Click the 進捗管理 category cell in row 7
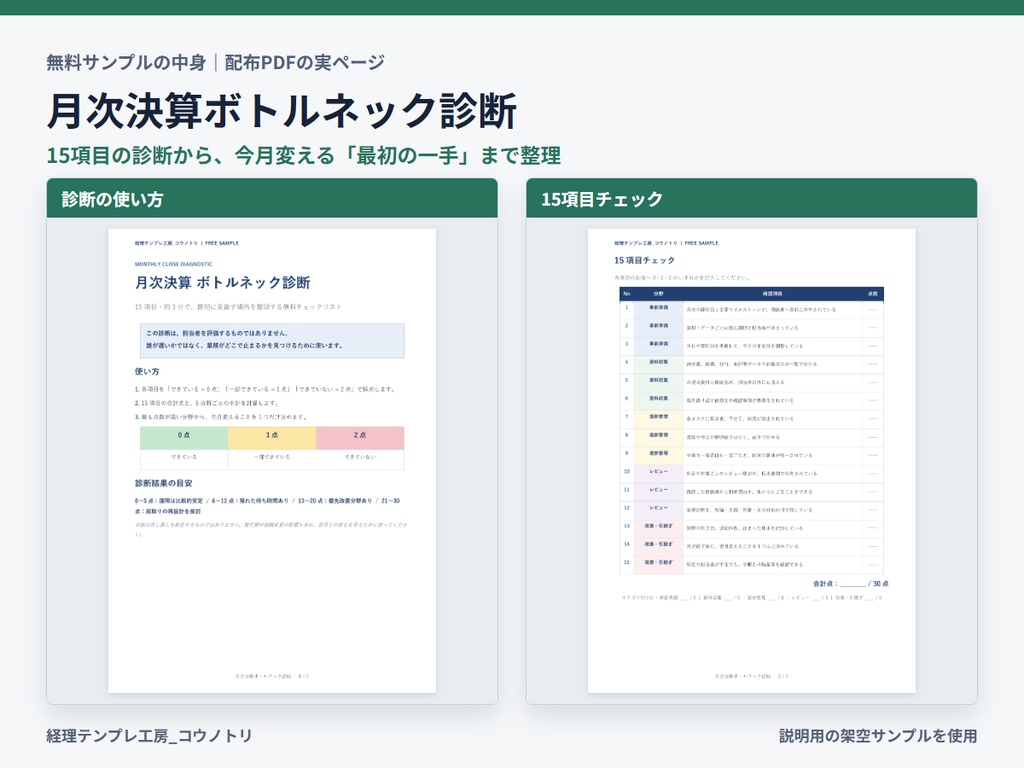Viewport: 1024px width, 768px height. point(658,419)
